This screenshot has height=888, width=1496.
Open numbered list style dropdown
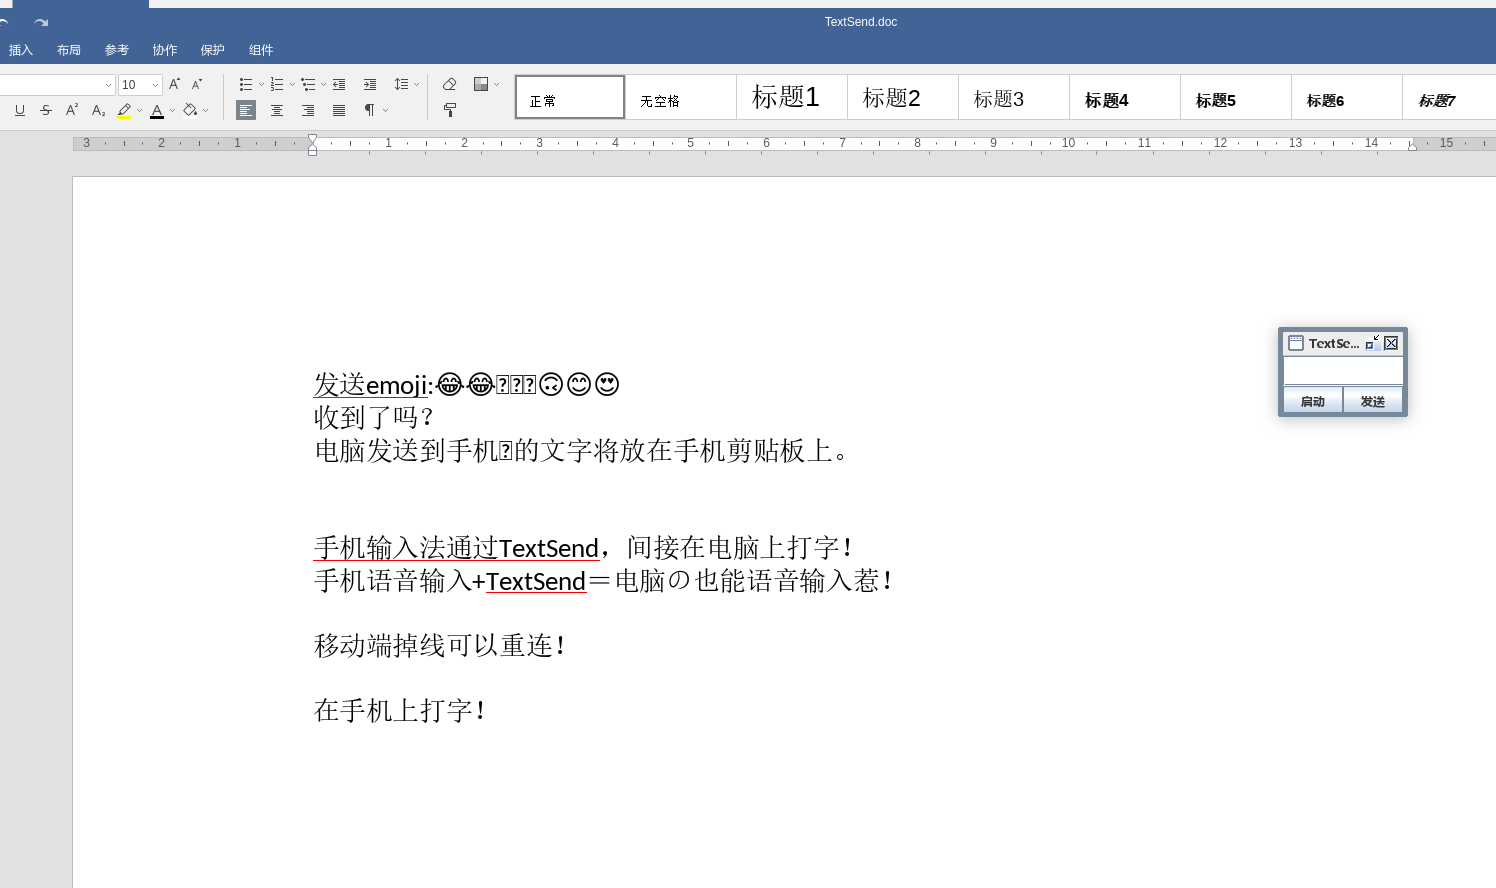292,84
